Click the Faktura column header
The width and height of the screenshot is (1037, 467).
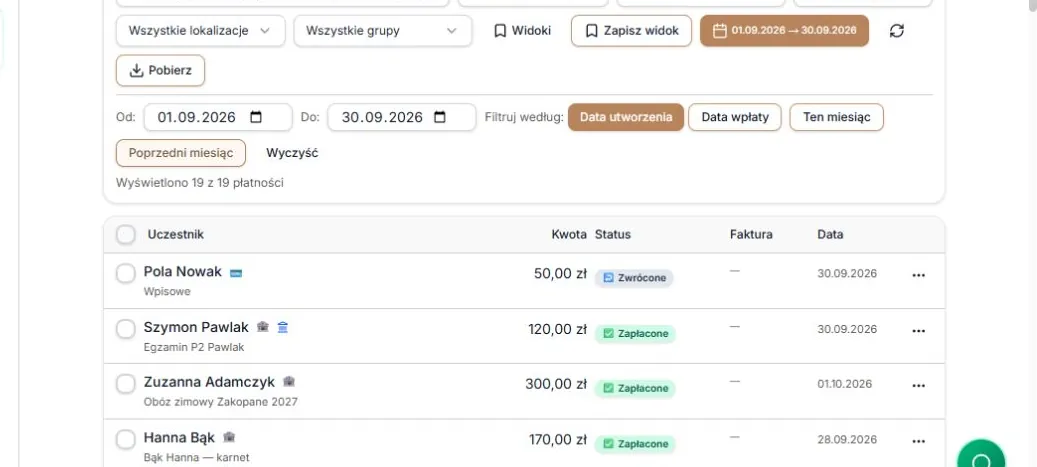pos(751,234)
